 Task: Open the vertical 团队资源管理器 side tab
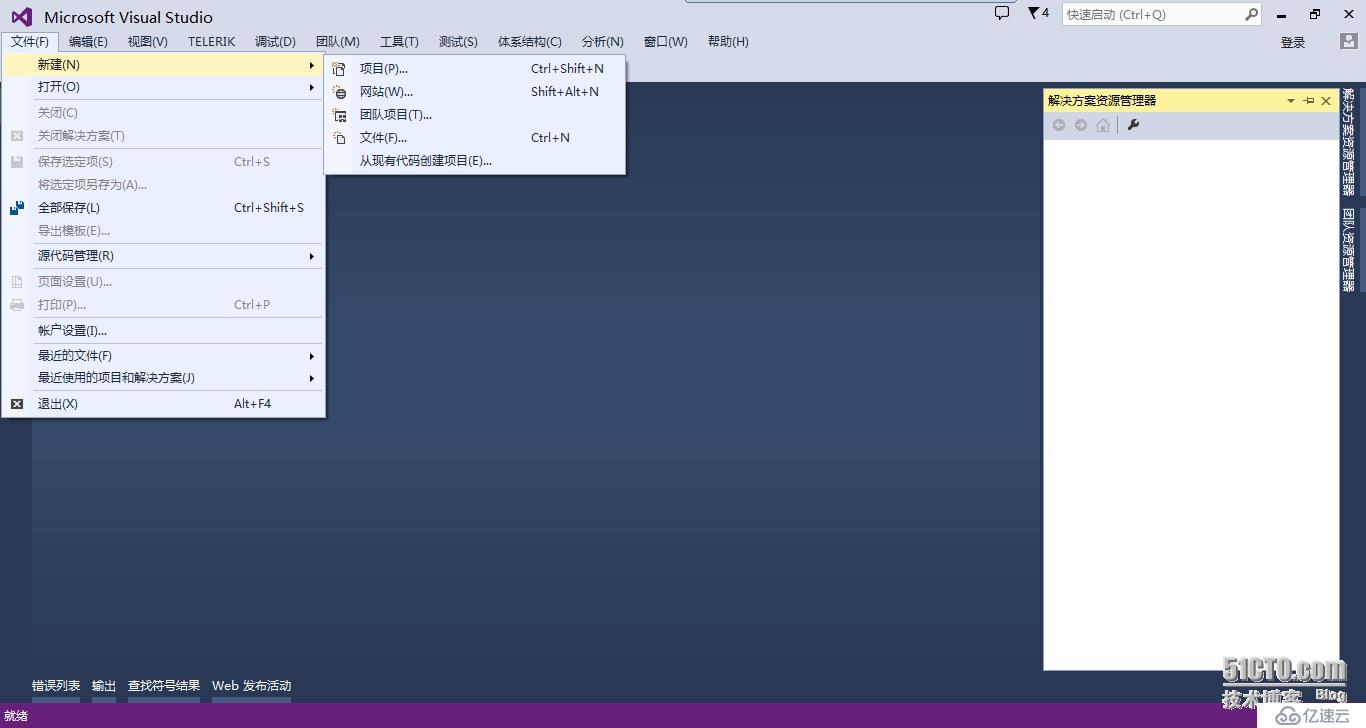(1349, 250)
